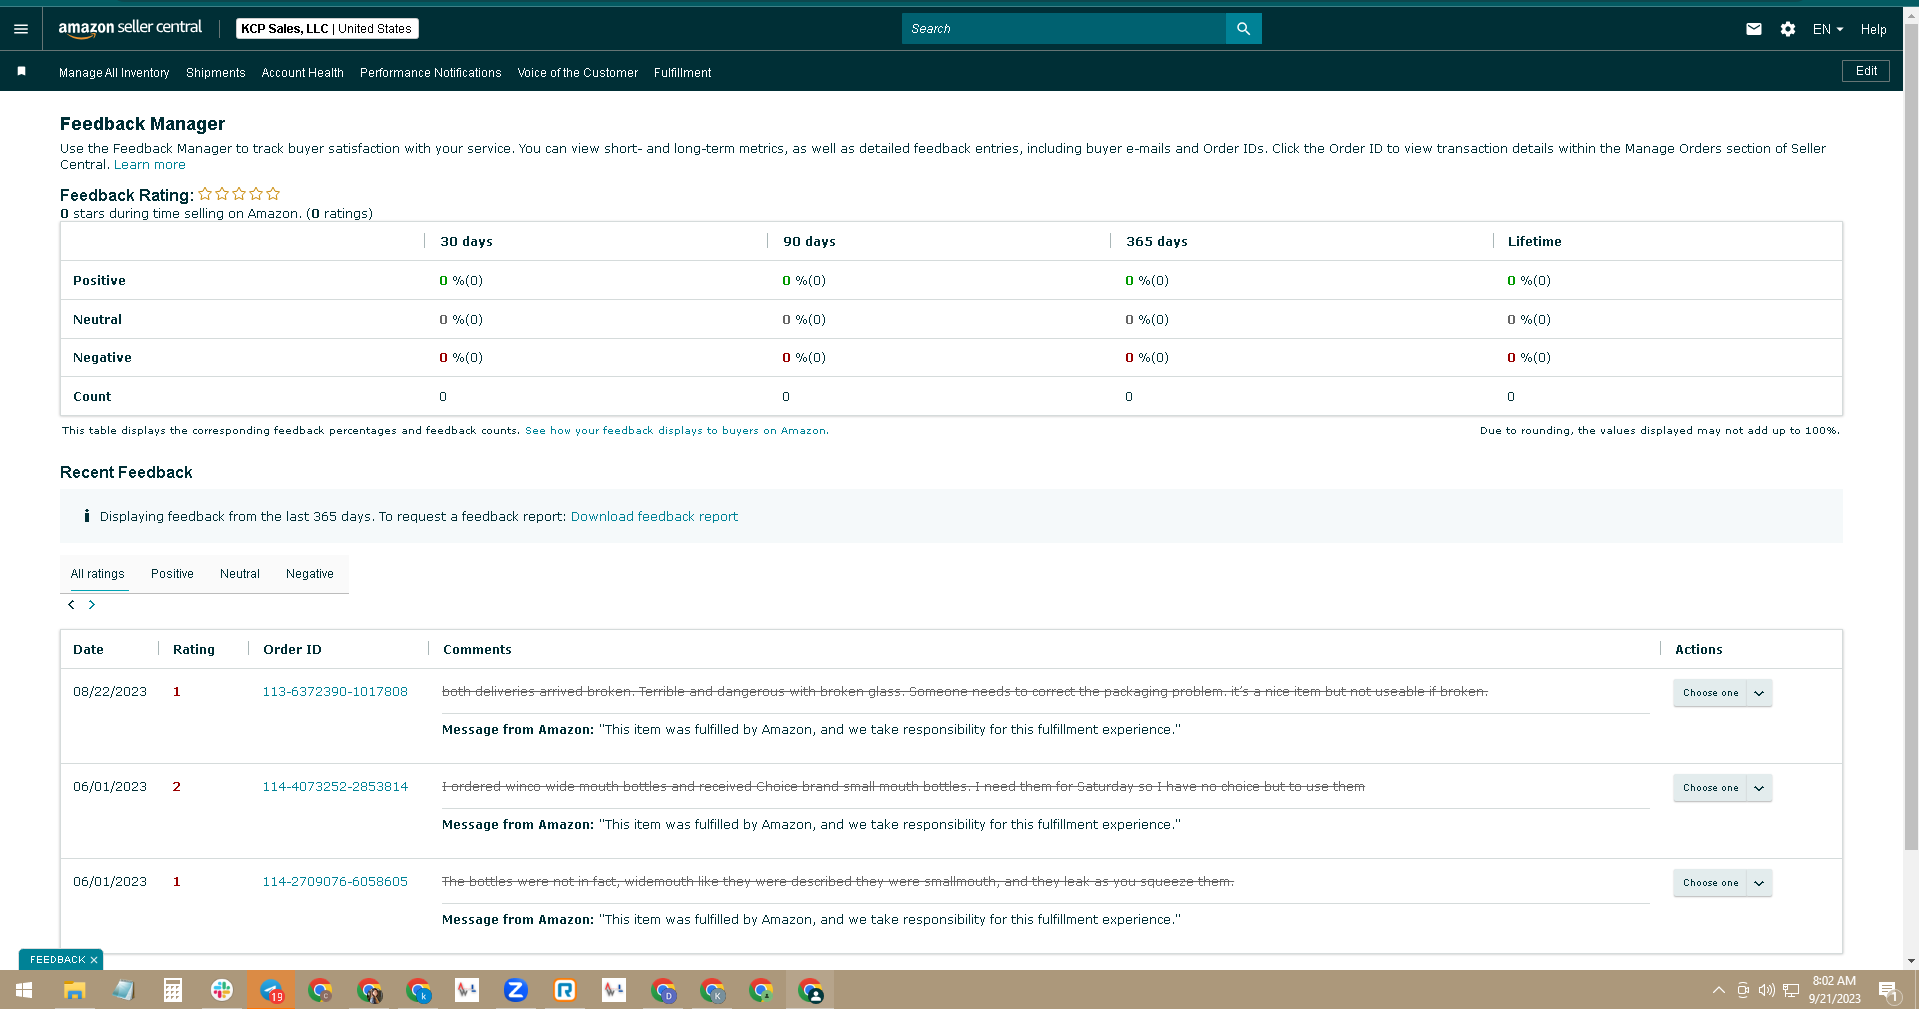The image size is (1919, 1009).
Task: Click the 08/22/2023 date cell
Action: [110, 692]
